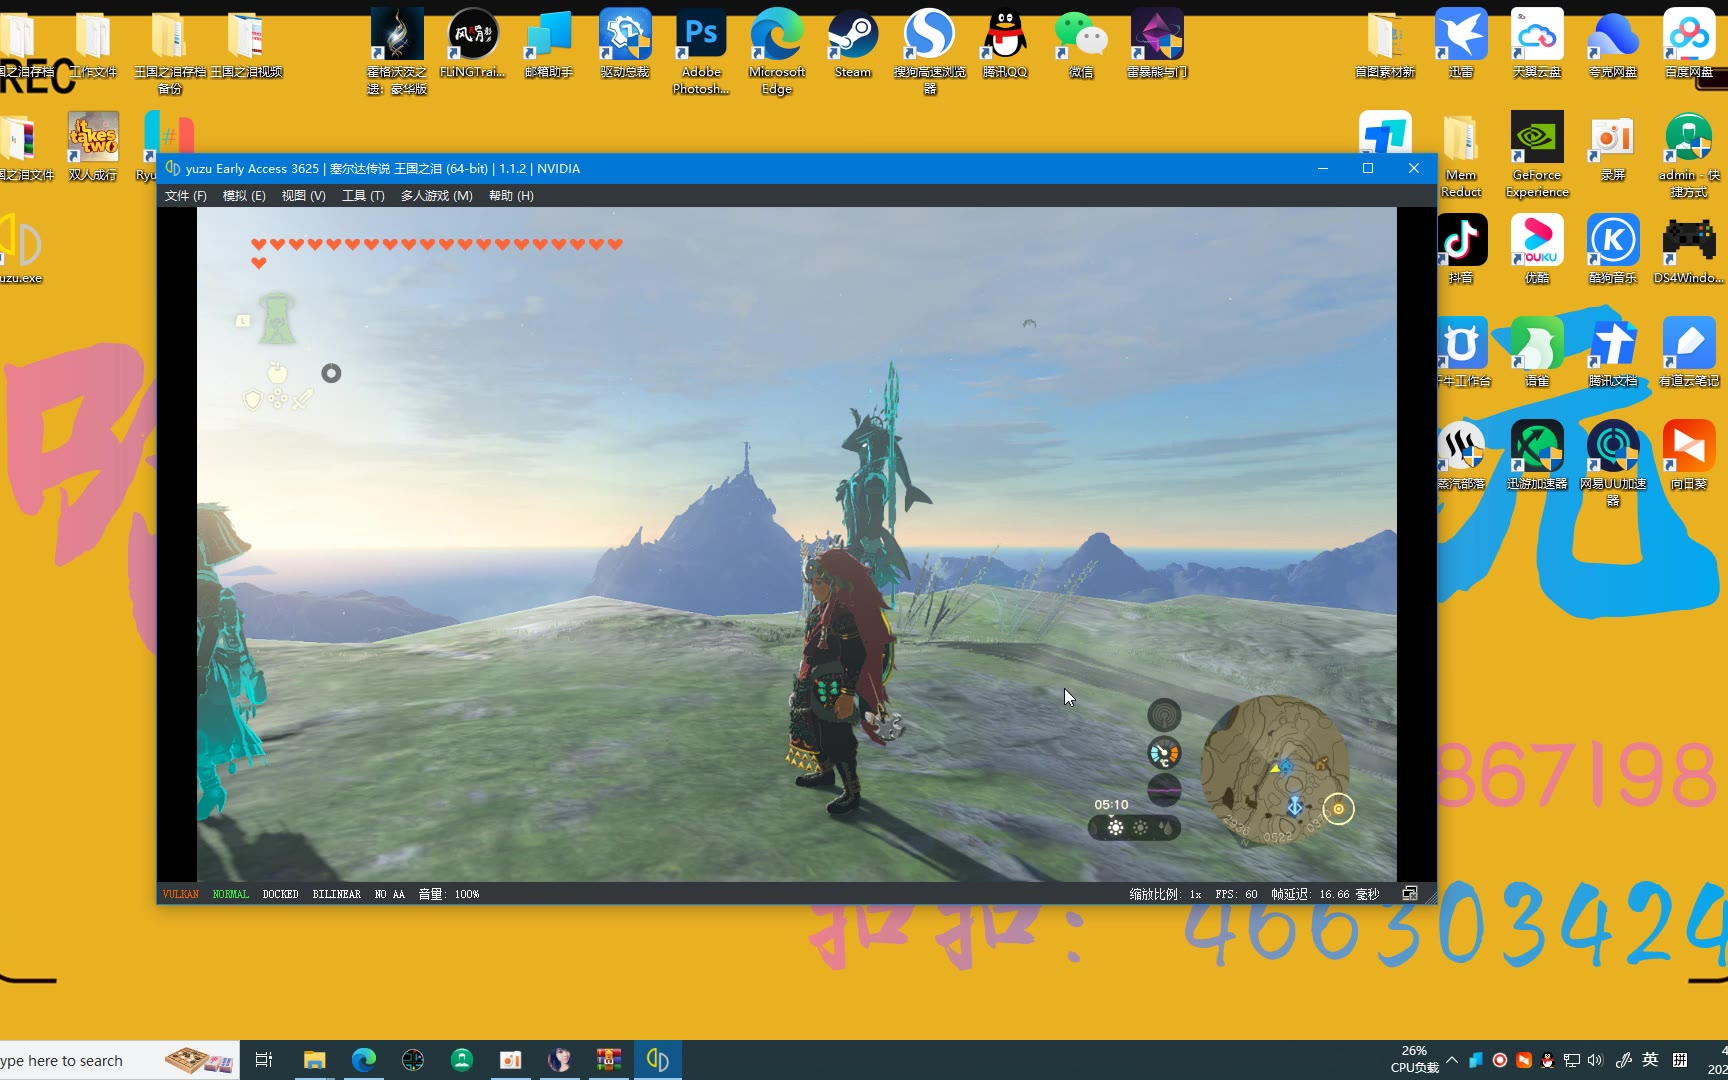Image resolution: width=1728 pixels, height=1080 pixels.
Task: Launch the 霍格沃茨之遗 game shortcut
Action: point(397,51)
